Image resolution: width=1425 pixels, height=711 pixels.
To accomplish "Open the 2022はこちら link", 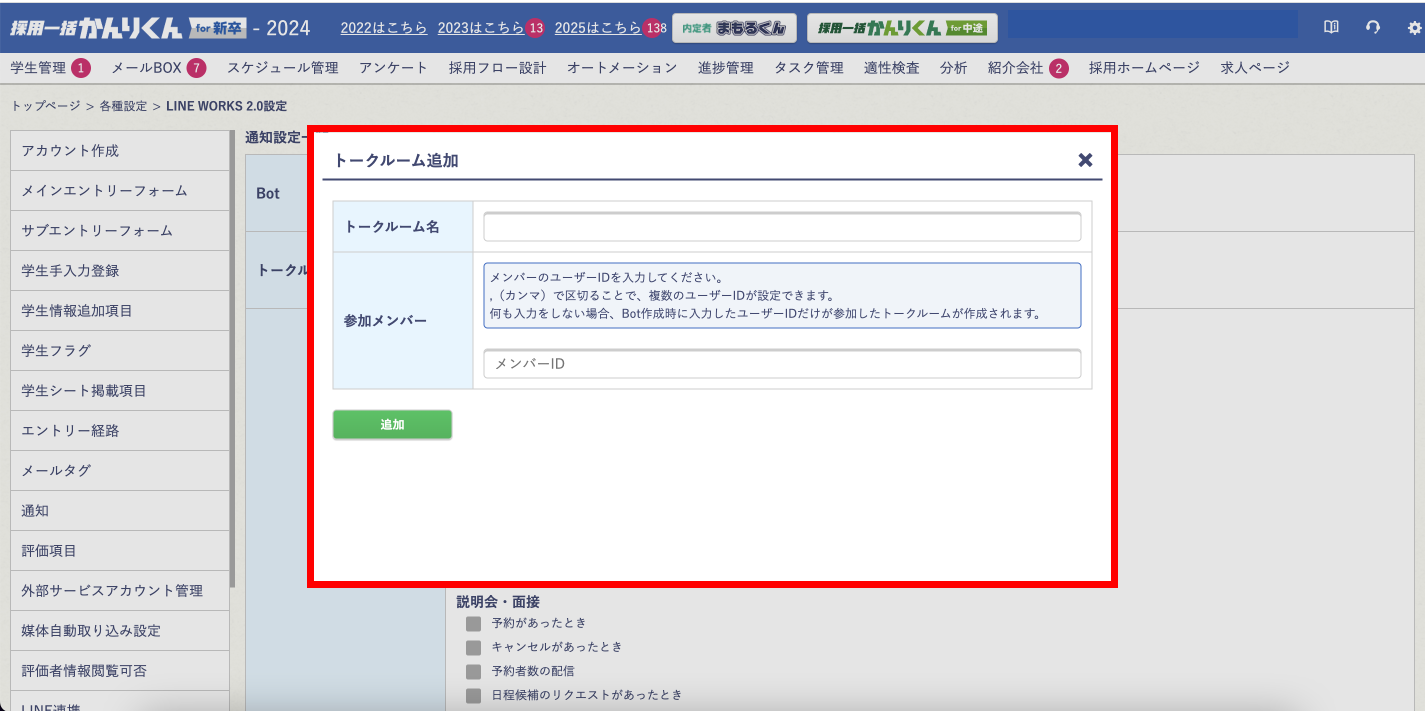I will pos(383,28).
